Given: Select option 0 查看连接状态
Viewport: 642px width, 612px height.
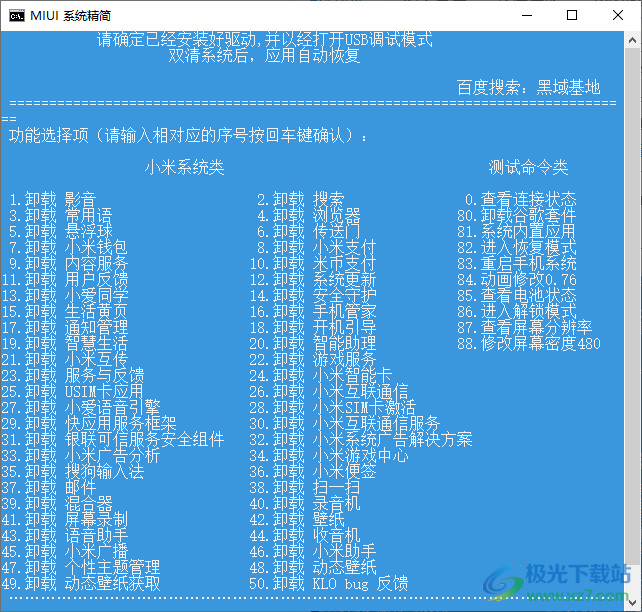Looking at the screenshot, I should [521, 200].
